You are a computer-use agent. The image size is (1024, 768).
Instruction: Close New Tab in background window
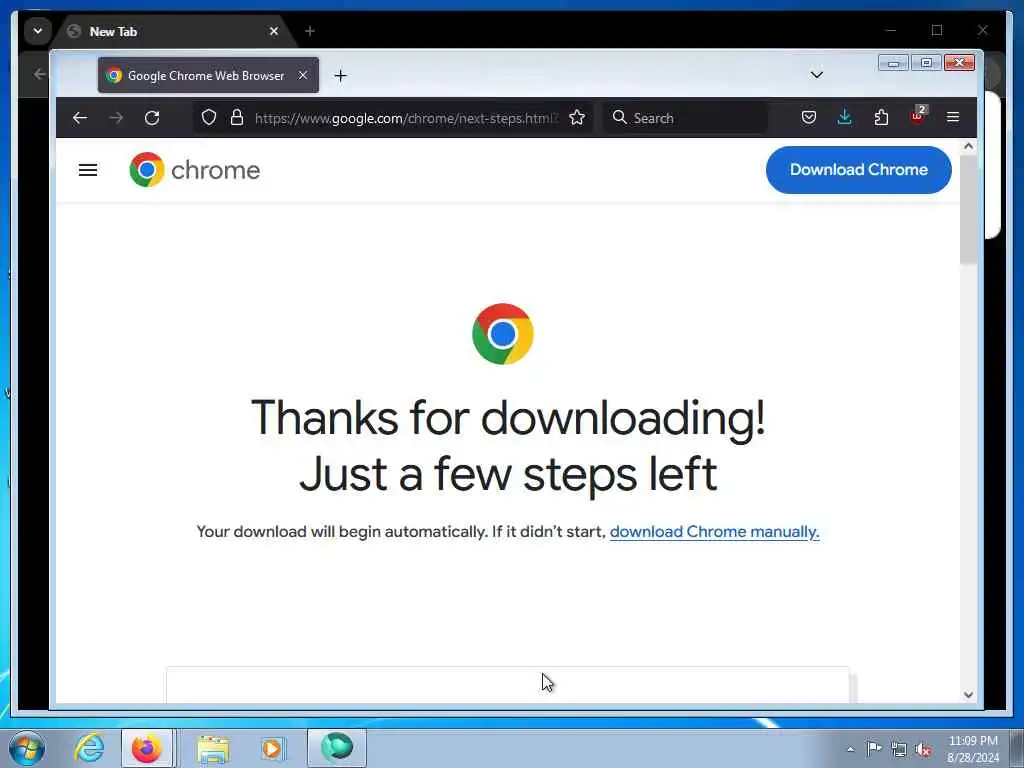(274, 31)
